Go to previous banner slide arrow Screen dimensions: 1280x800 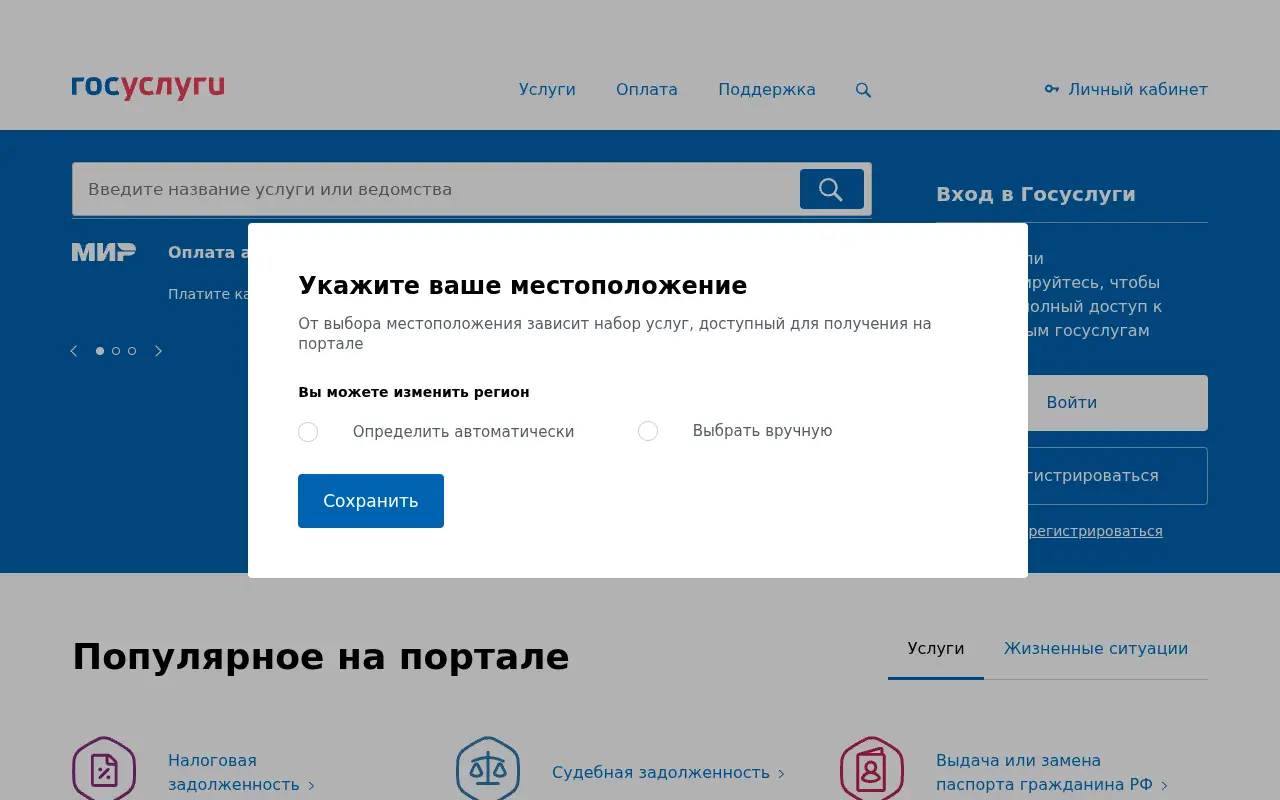point(74,351)
